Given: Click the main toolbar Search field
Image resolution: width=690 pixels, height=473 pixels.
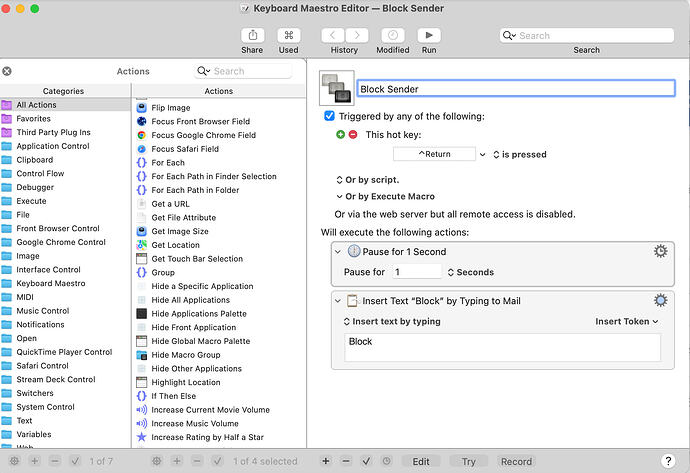Looking at the screenshot, I should pos(587,36).
